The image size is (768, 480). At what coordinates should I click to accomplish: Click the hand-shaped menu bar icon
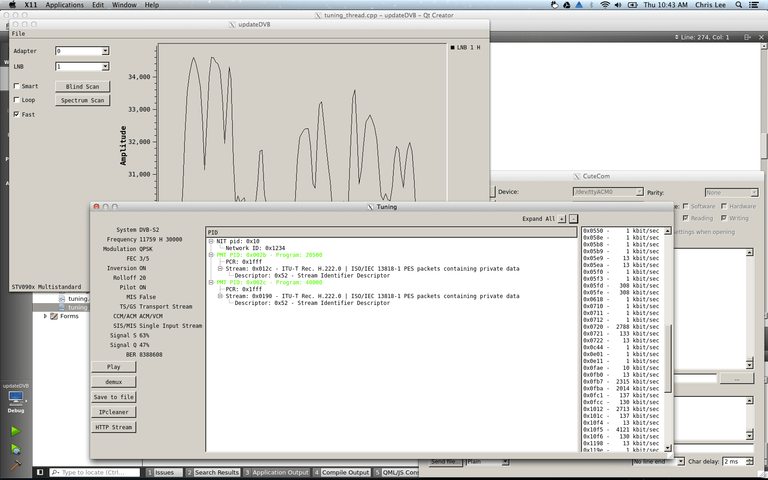554,5
